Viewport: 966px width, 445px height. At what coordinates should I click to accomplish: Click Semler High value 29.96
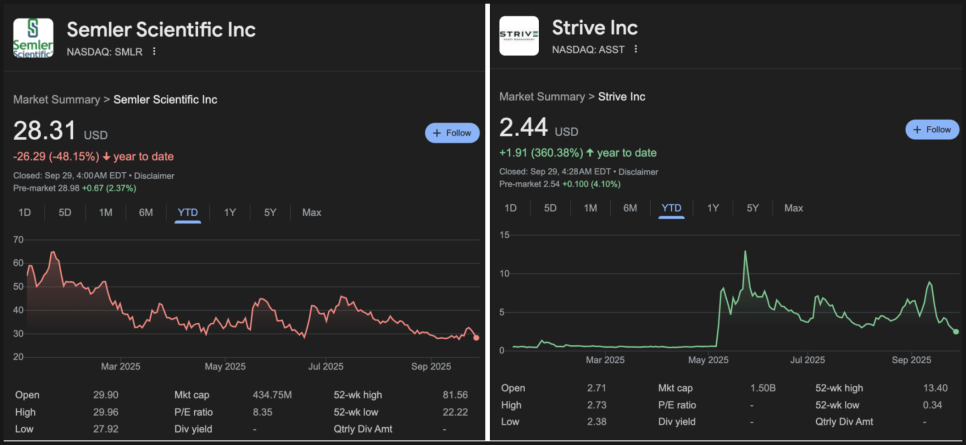point(107,412)
